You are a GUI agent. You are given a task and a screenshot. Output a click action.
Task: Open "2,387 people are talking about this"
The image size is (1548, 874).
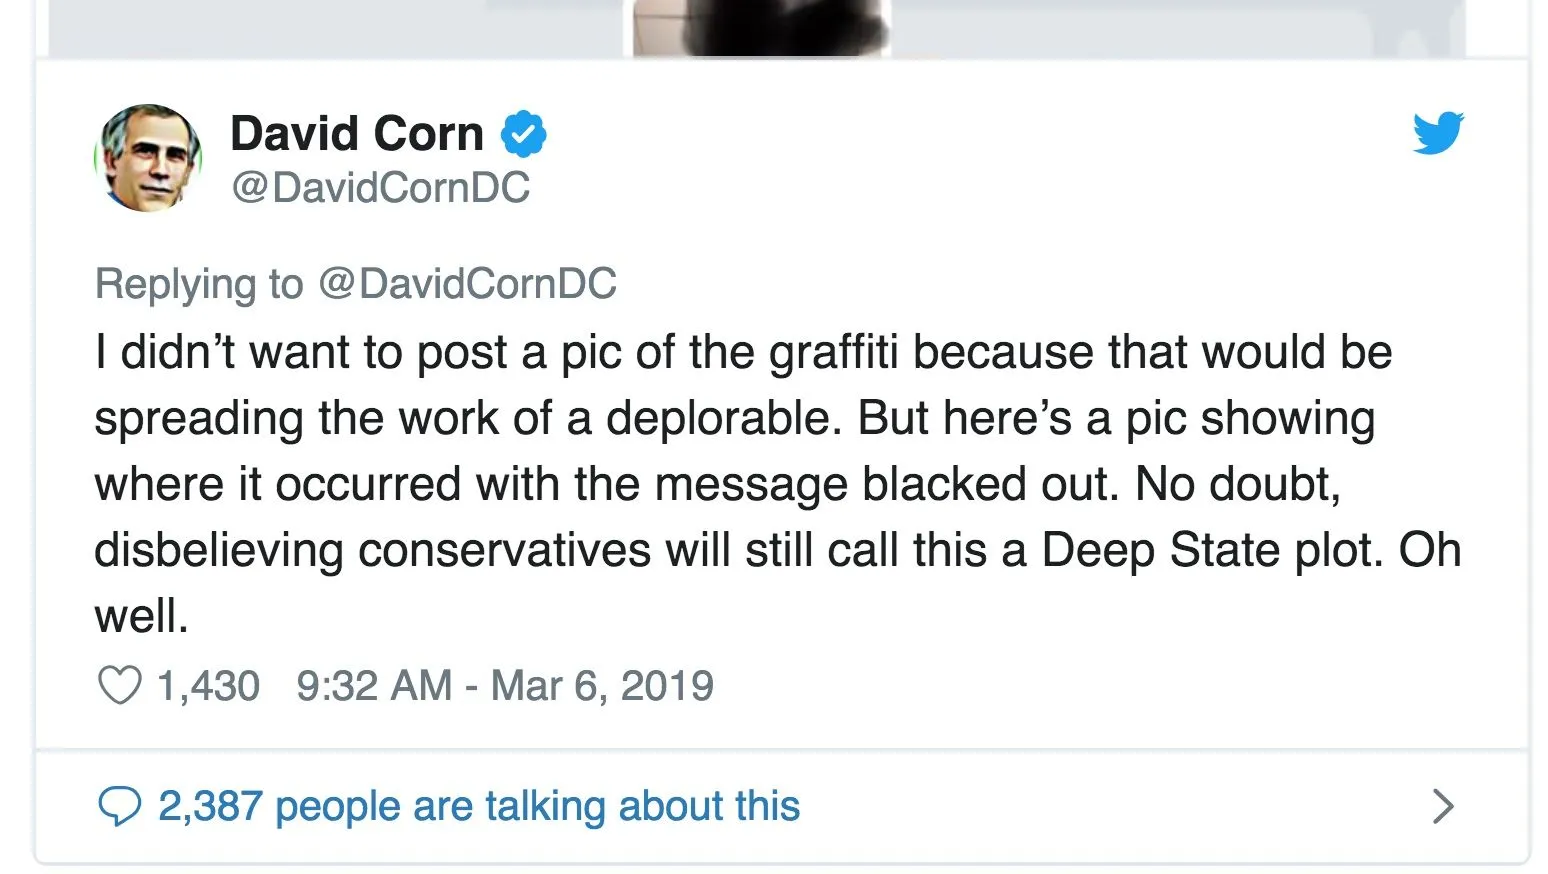pyautogui.click(x=479, y=806)
